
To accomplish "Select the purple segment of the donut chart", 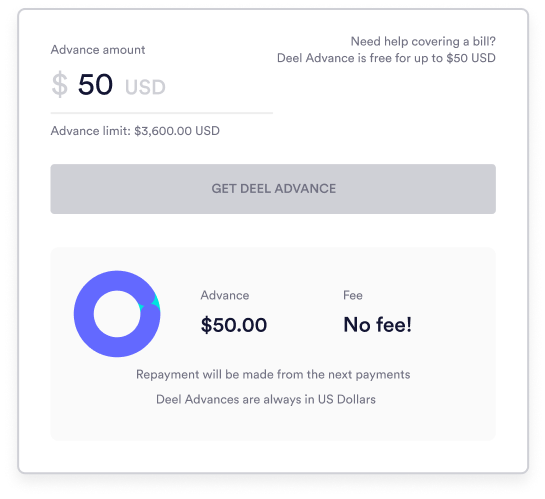I will pyautogui.click(x=90, y=334).
